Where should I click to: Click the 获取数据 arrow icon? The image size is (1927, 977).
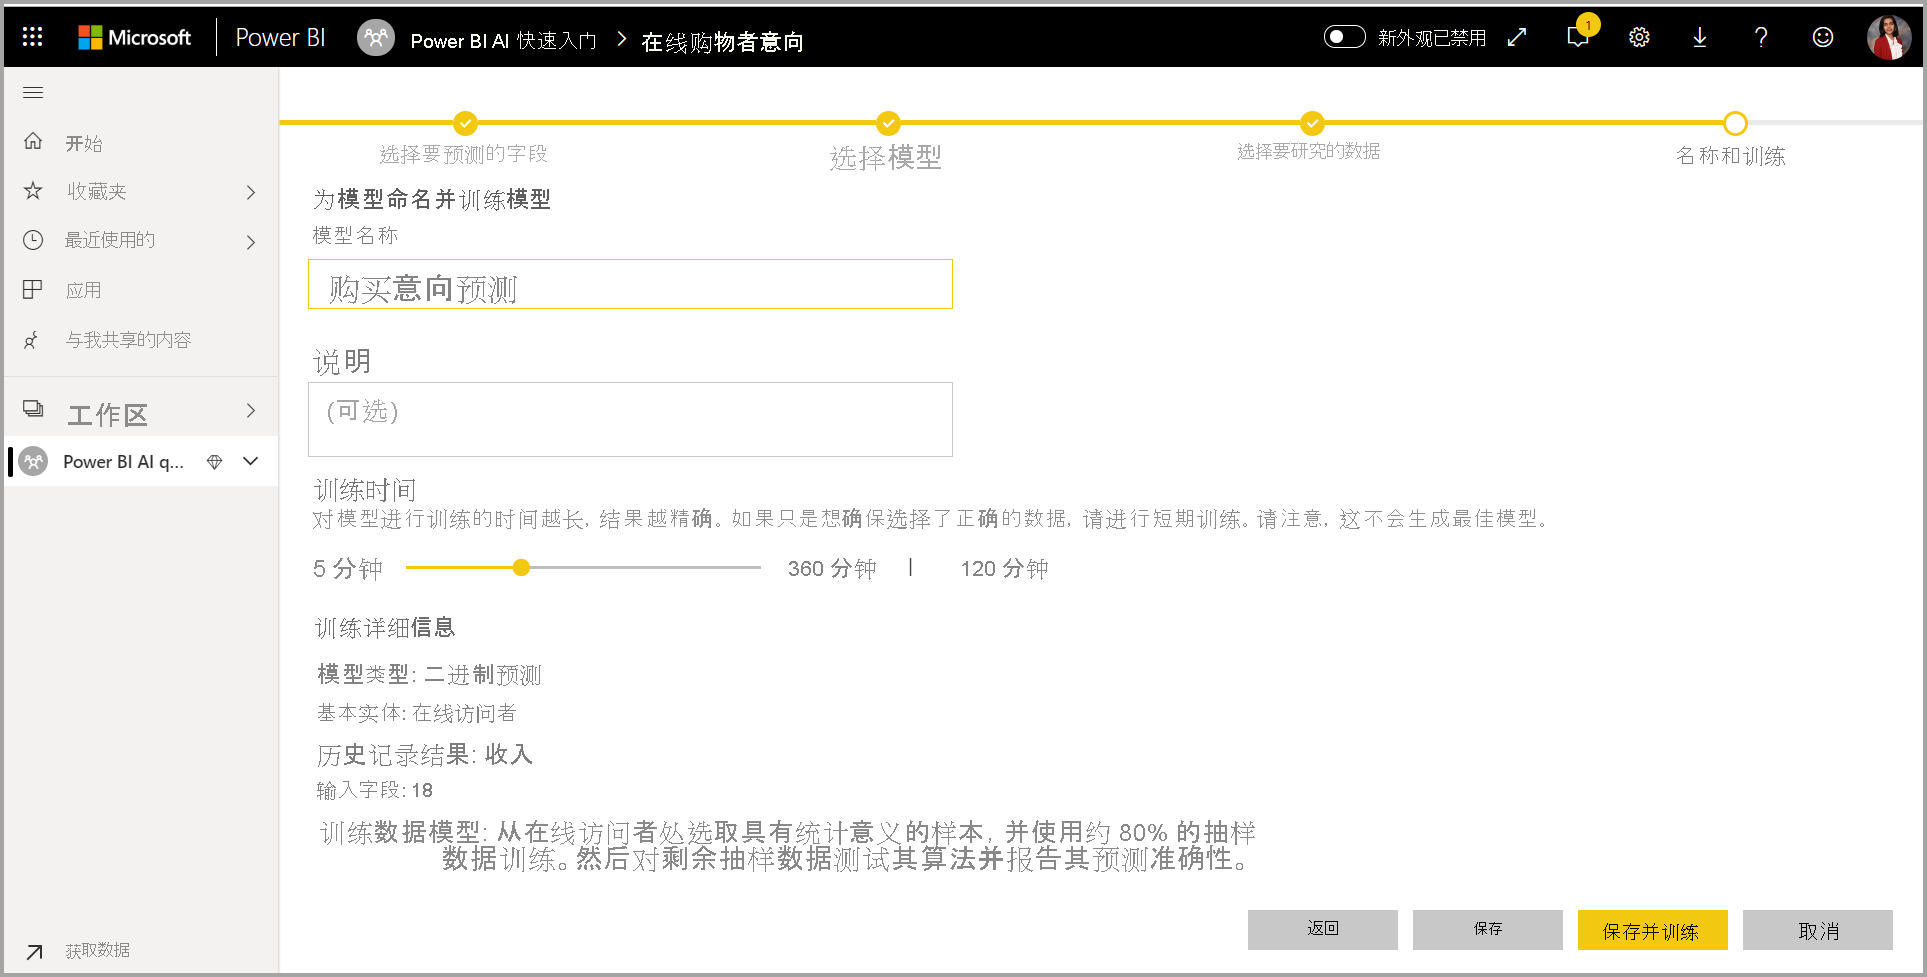34,952
